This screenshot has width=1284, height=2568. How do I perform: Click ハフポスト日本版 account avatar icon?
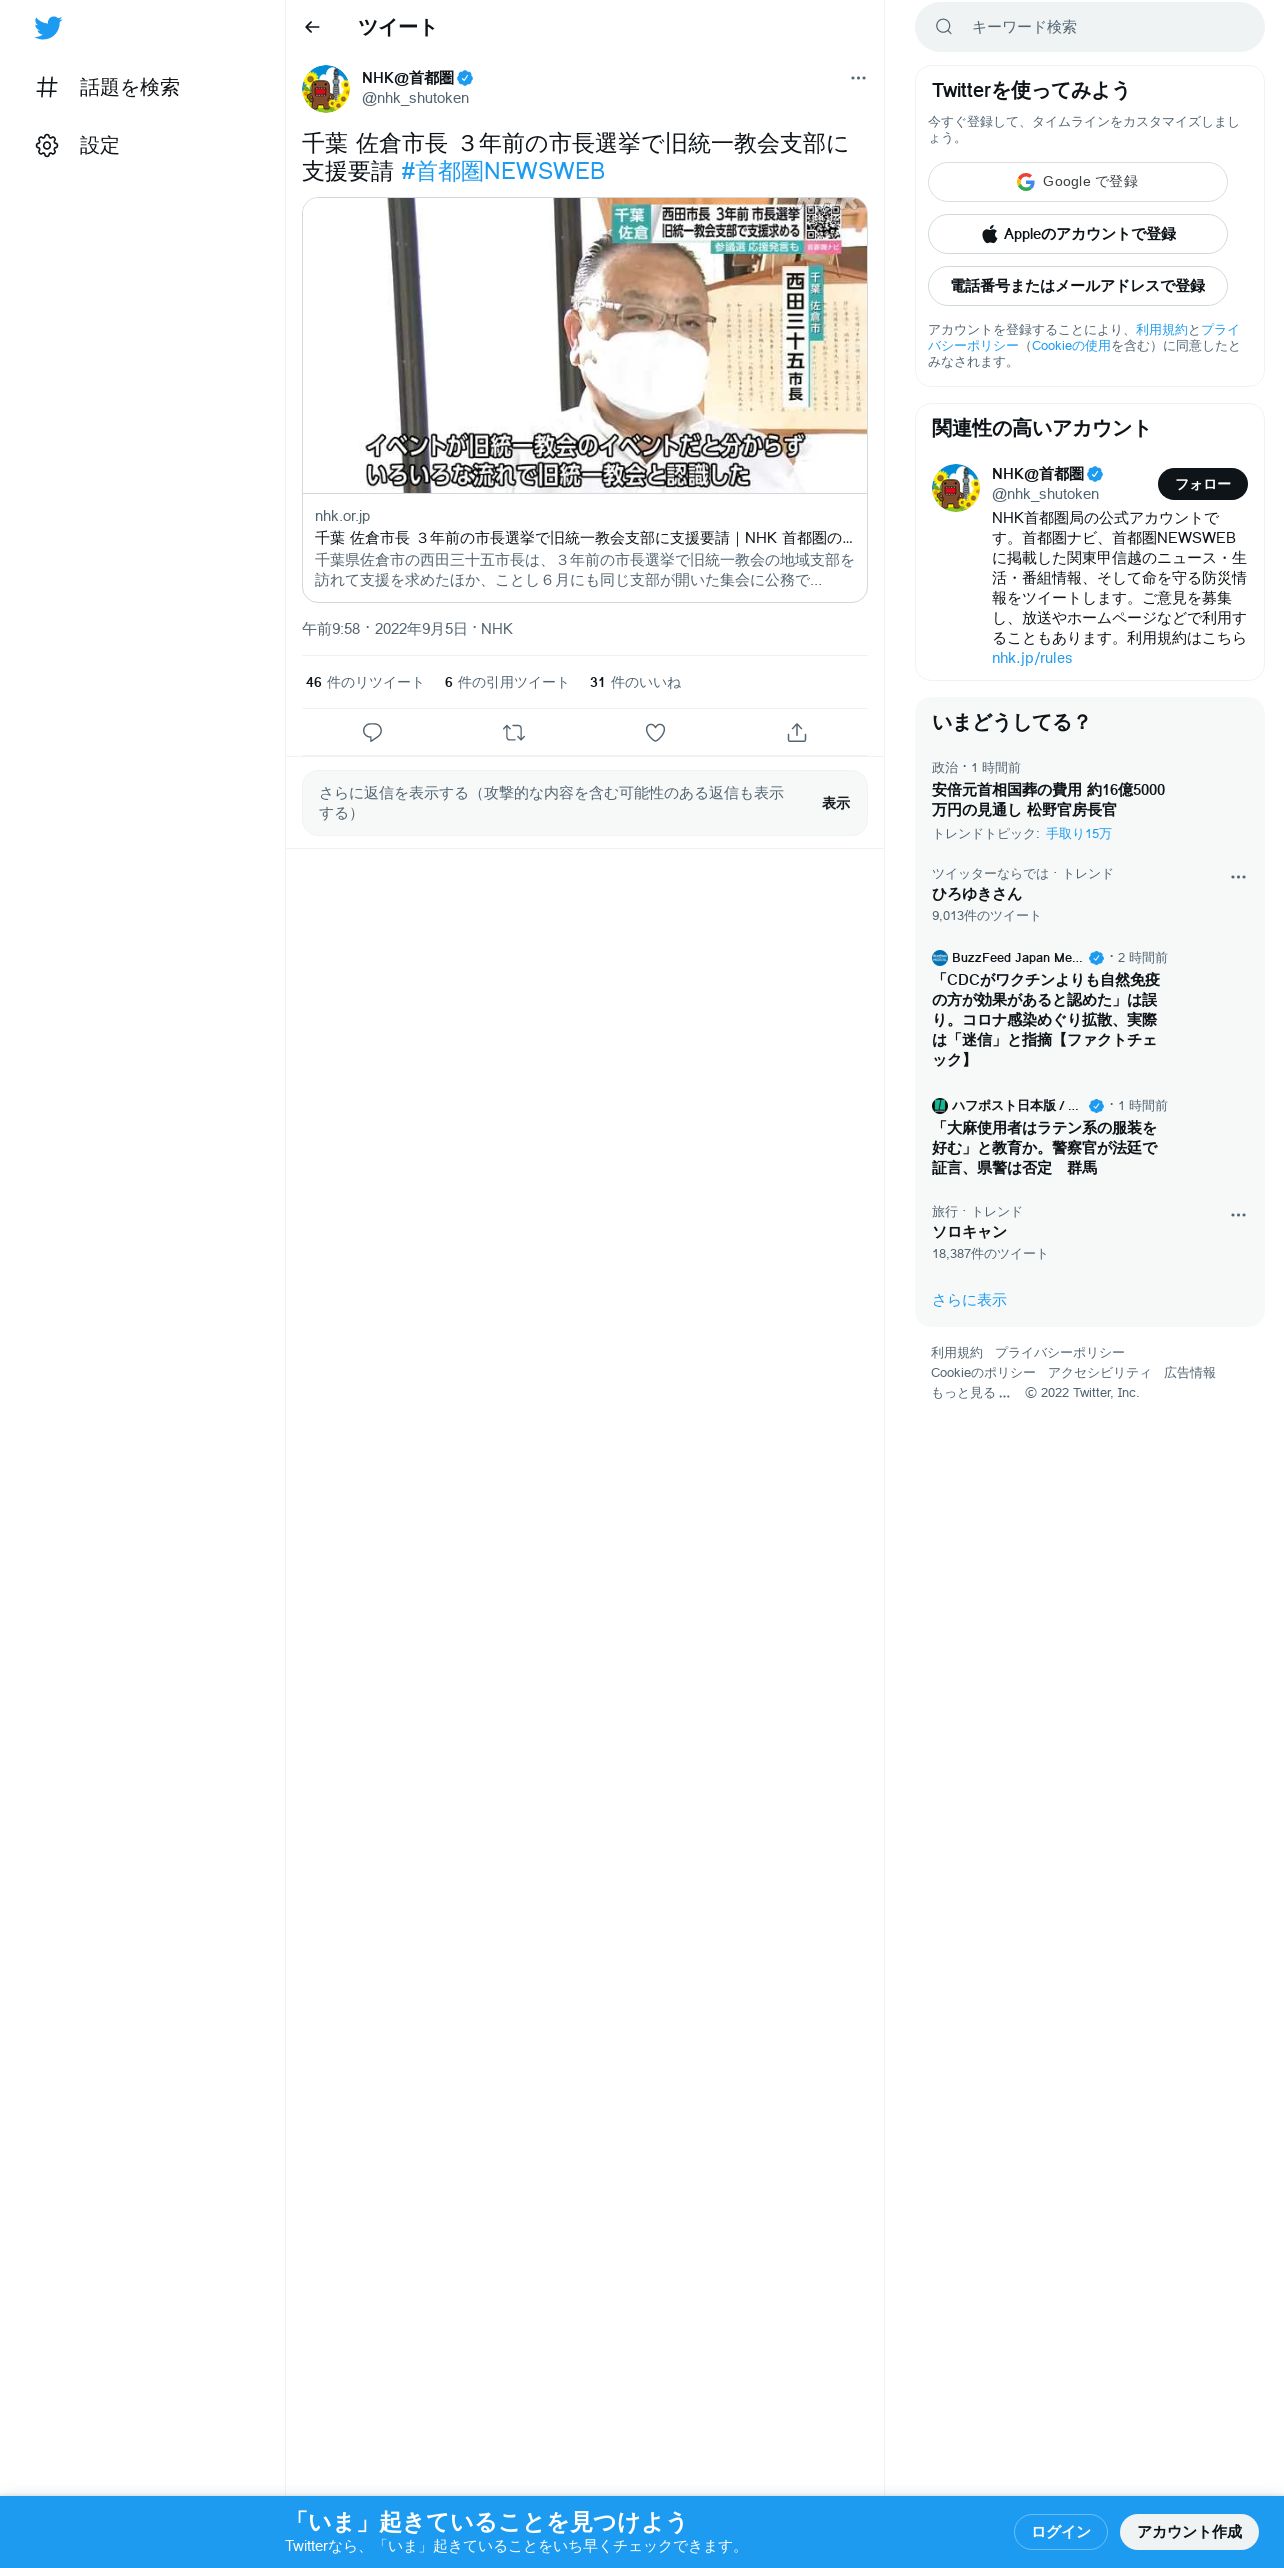coord(940,1106)
